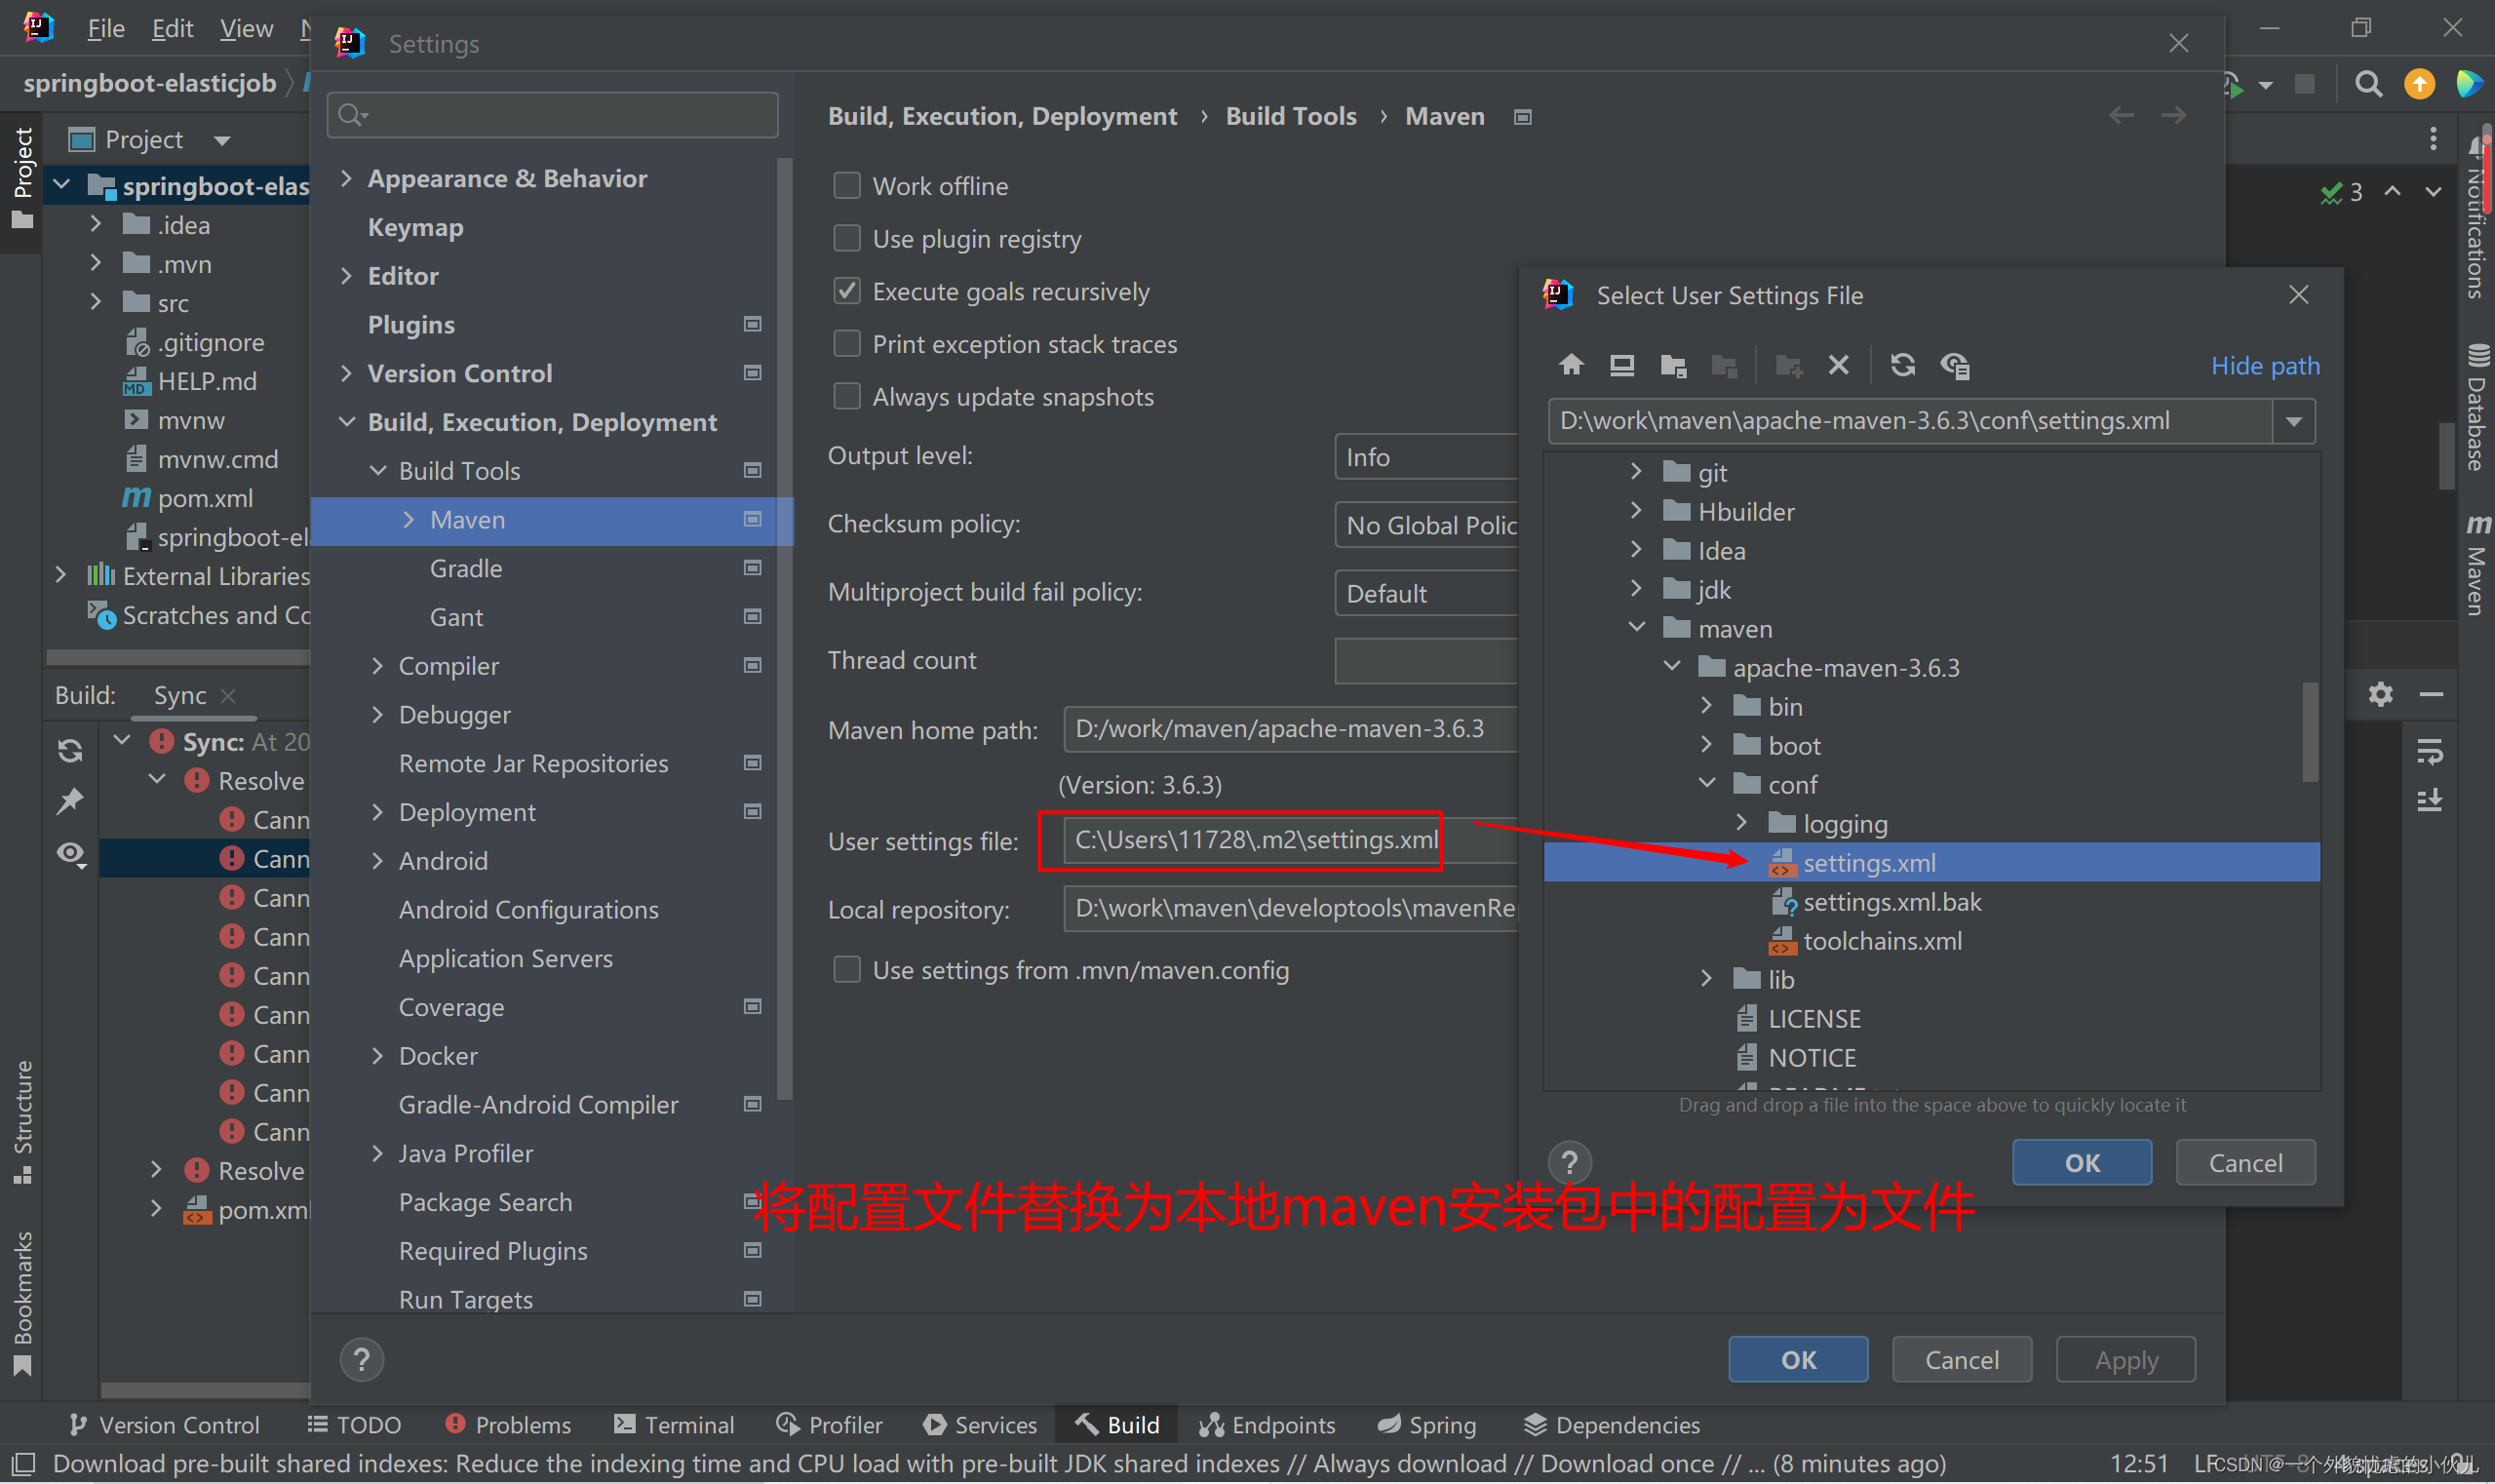Select toolchains.xml in file tree

coord(1882,940)
